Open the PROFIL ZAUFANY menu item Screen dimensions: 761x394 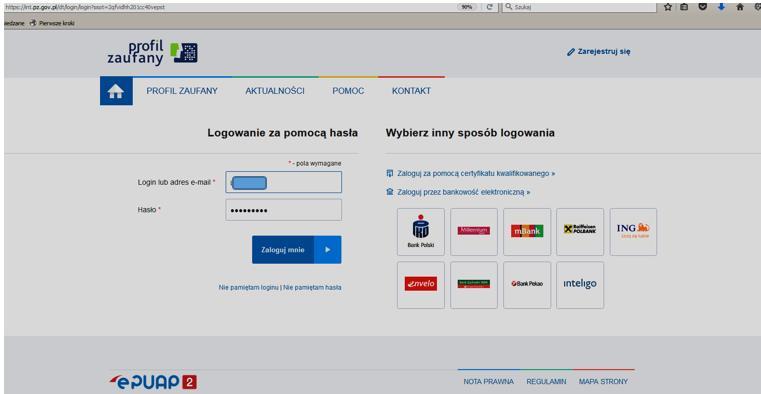click(x=182, y=91)
